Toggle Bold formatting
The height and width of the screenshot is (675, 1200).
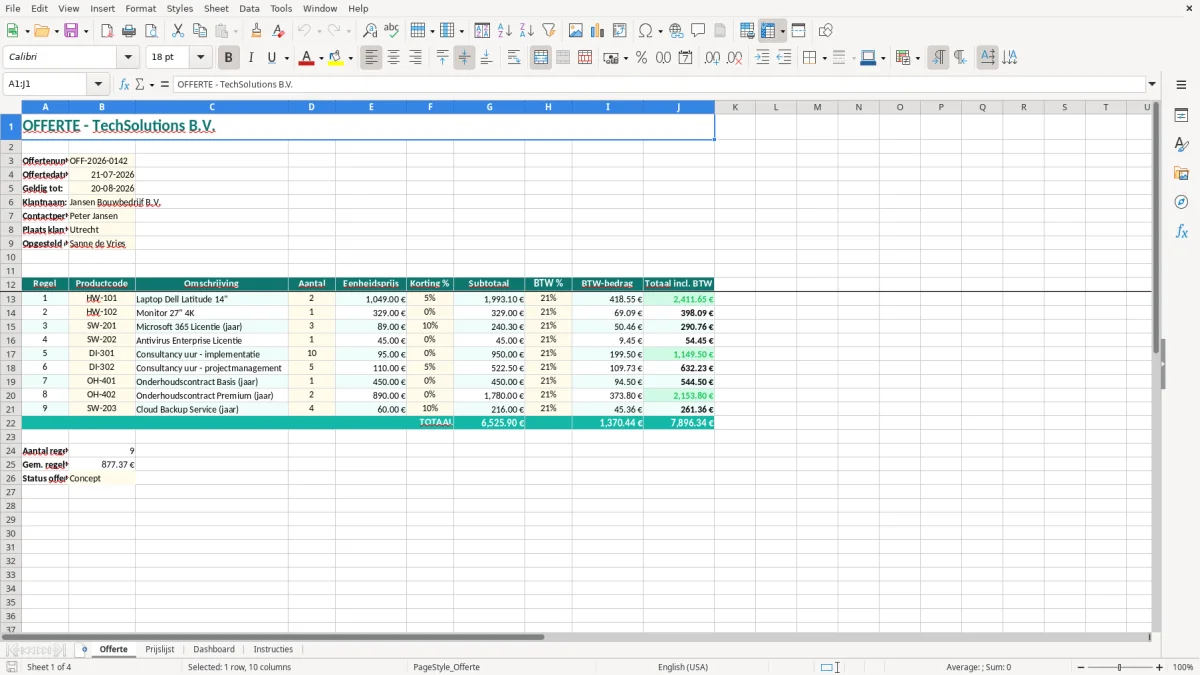(229, 58)
